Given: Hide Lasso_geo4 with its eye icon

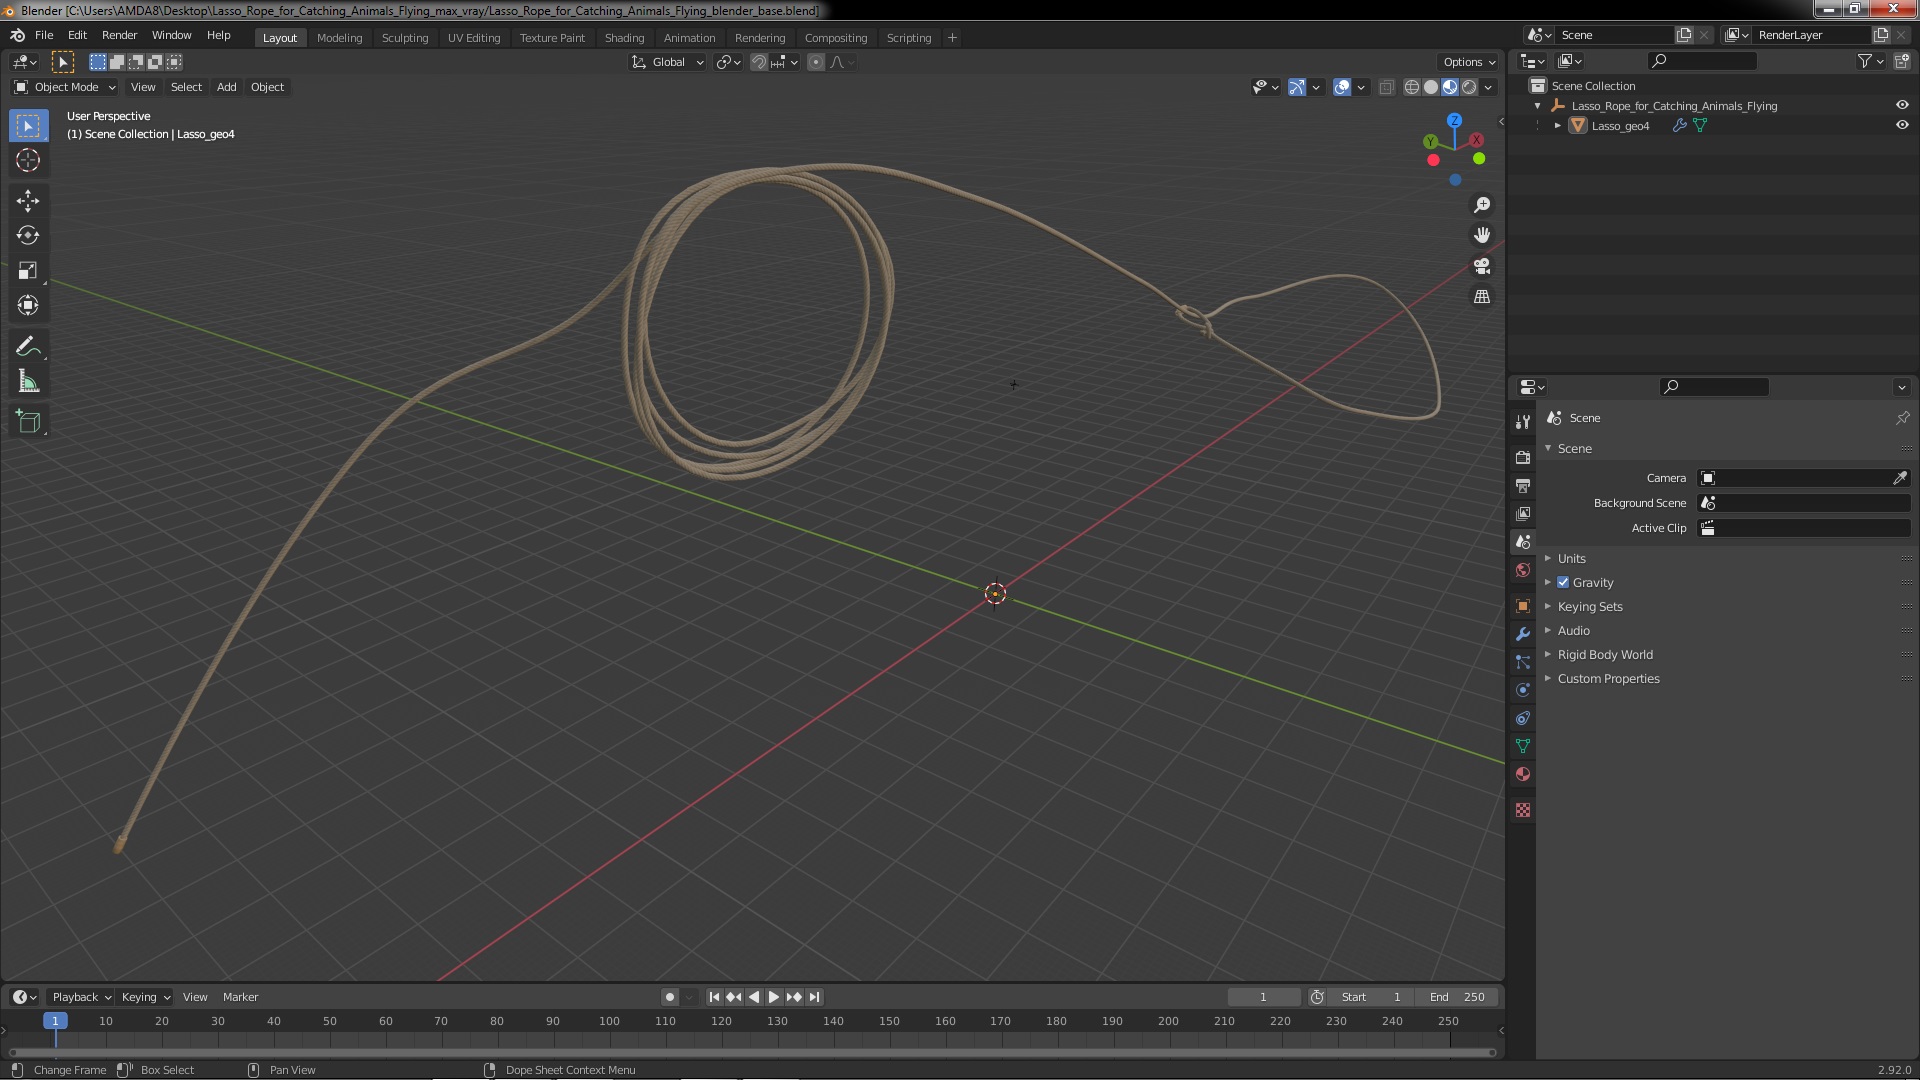Looking at the screenshot, I should [1902, 126].
